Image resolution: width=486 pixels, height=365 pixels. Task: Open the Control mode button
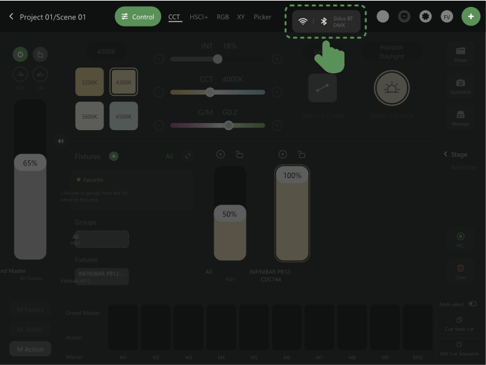tap(138, 17)
